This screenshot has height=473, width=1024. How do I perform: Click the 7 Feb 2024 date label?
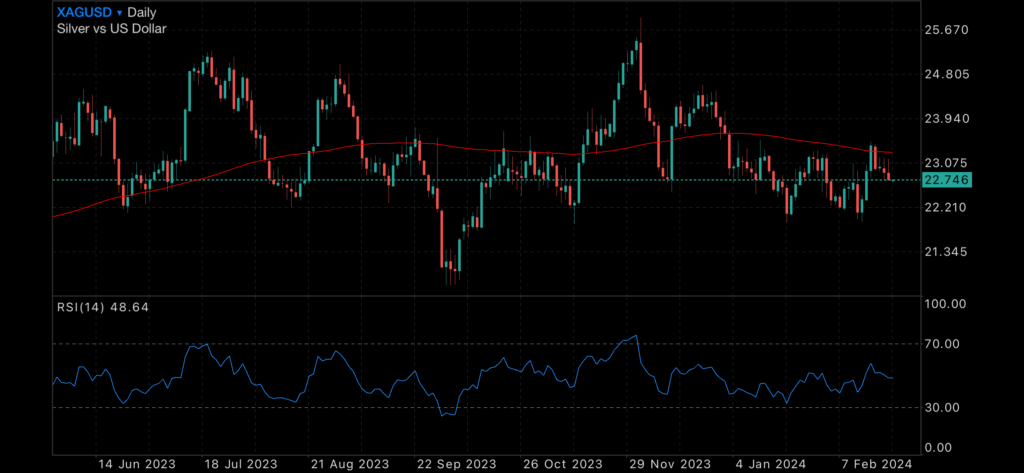click(878, 464)
